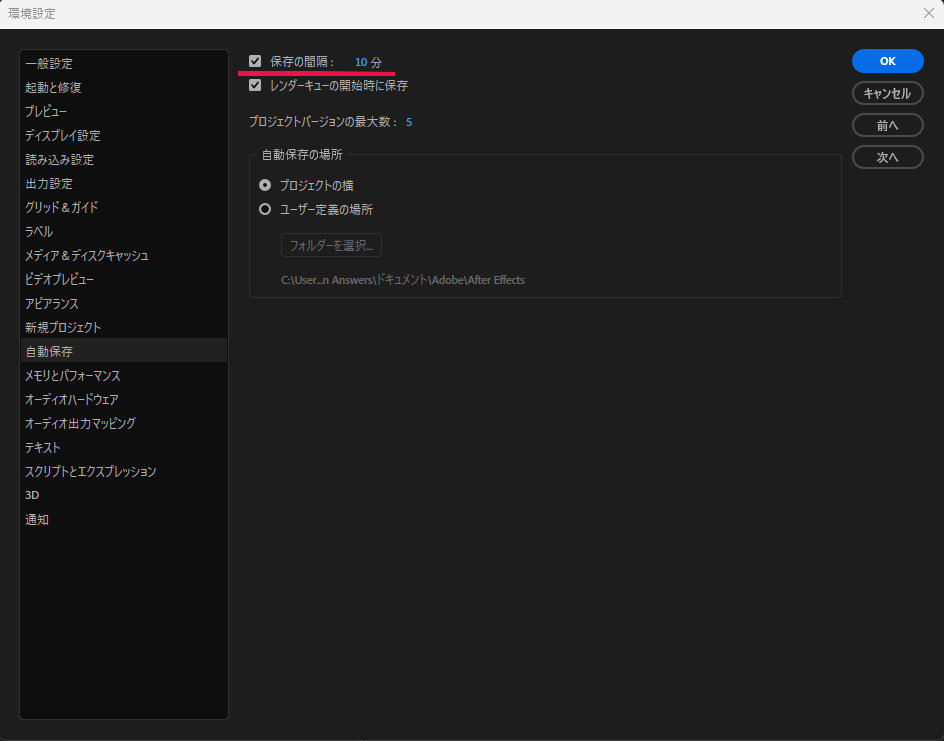Open the 一般設定 category

pos(49,64)
